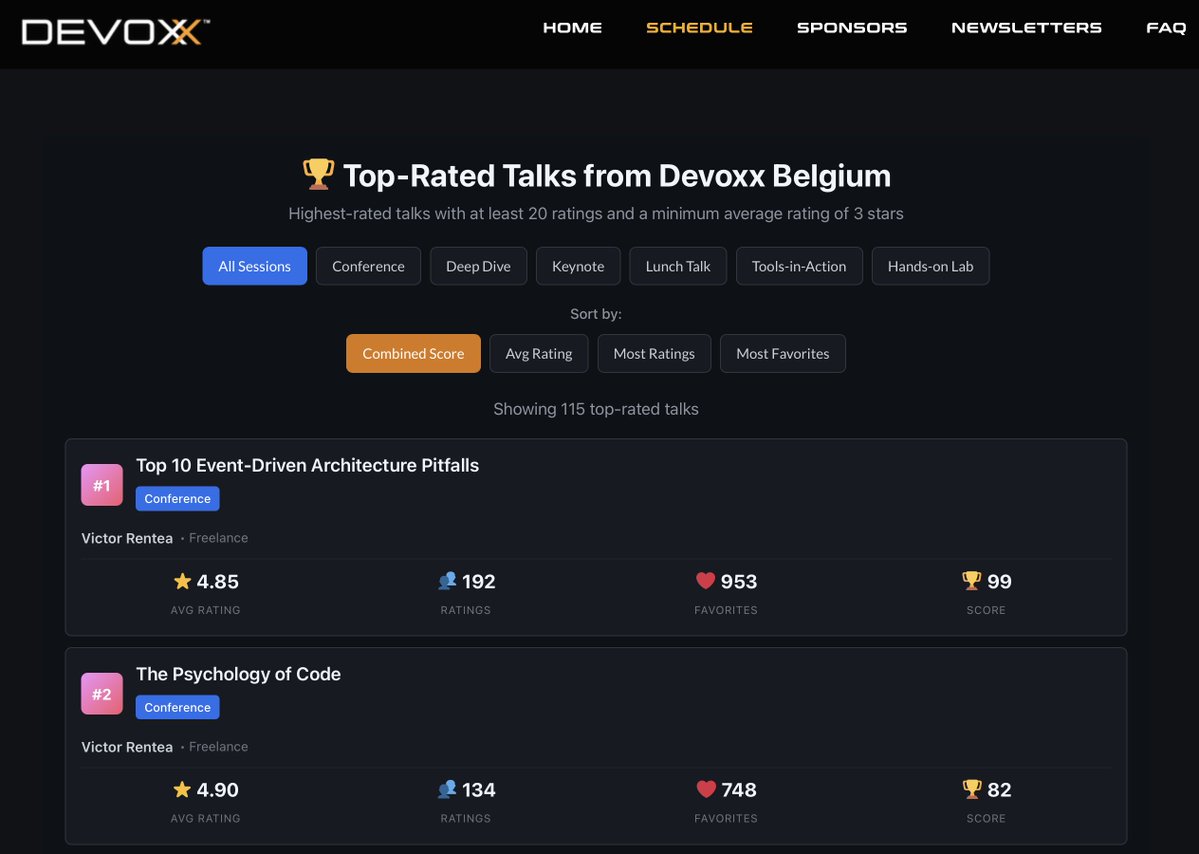Click star icon for 4.90 rating
Screen dimensions: 1199x854
[x=182, y=789]
